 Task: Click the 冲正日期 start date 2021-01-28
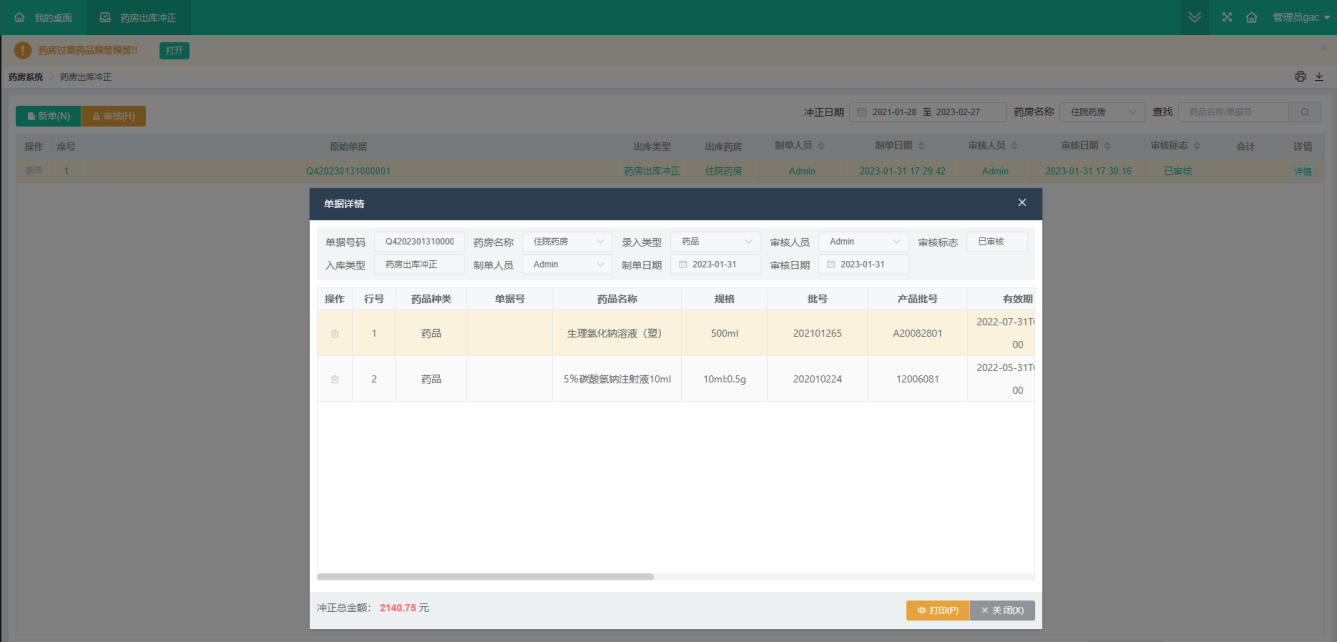(x=894, y=112)
